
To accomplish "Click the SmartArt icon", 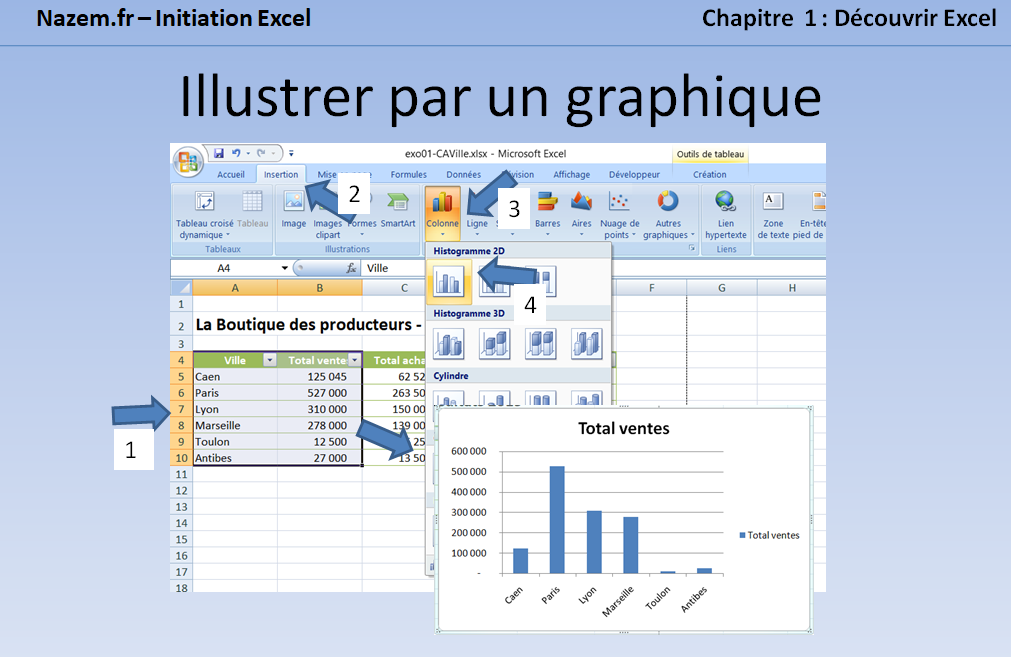I will click(397, 211).
